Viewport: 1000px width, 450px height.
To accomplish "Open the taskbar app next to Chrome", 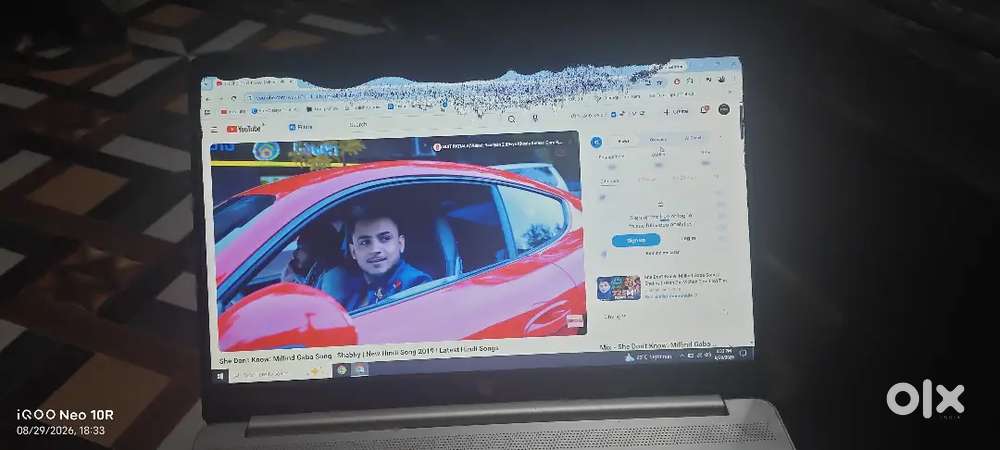I will pyautogui.click(x=360, y=369).
